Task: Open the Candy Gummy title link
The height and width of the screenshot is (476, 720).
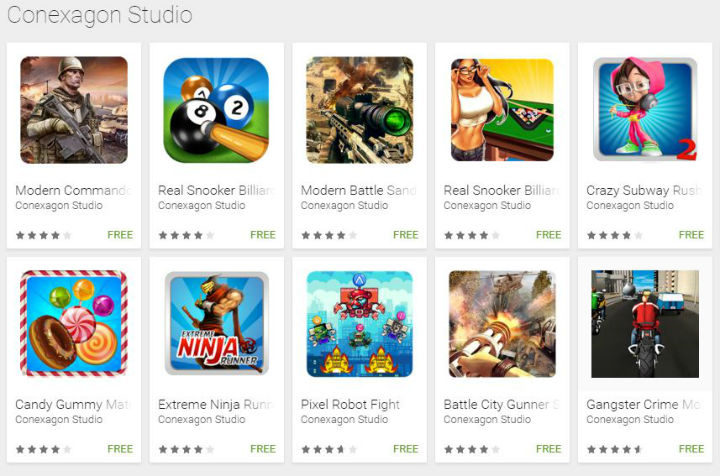Action: click(x=73, y=404)
